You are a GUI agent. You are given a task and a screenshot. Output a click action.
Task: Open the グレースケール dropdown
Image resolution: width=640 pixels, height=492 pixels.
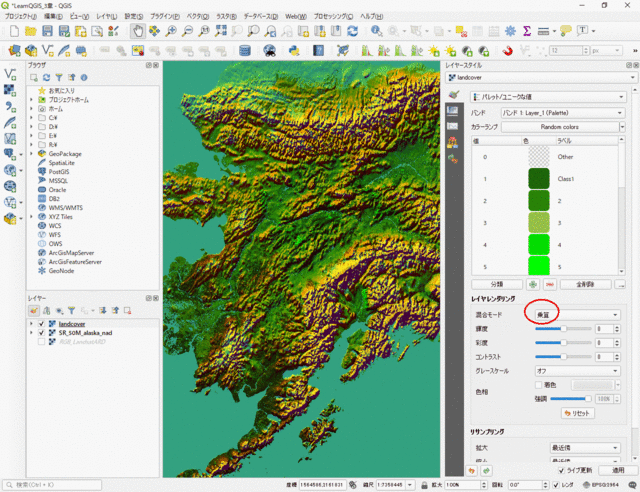coord(576,369)
